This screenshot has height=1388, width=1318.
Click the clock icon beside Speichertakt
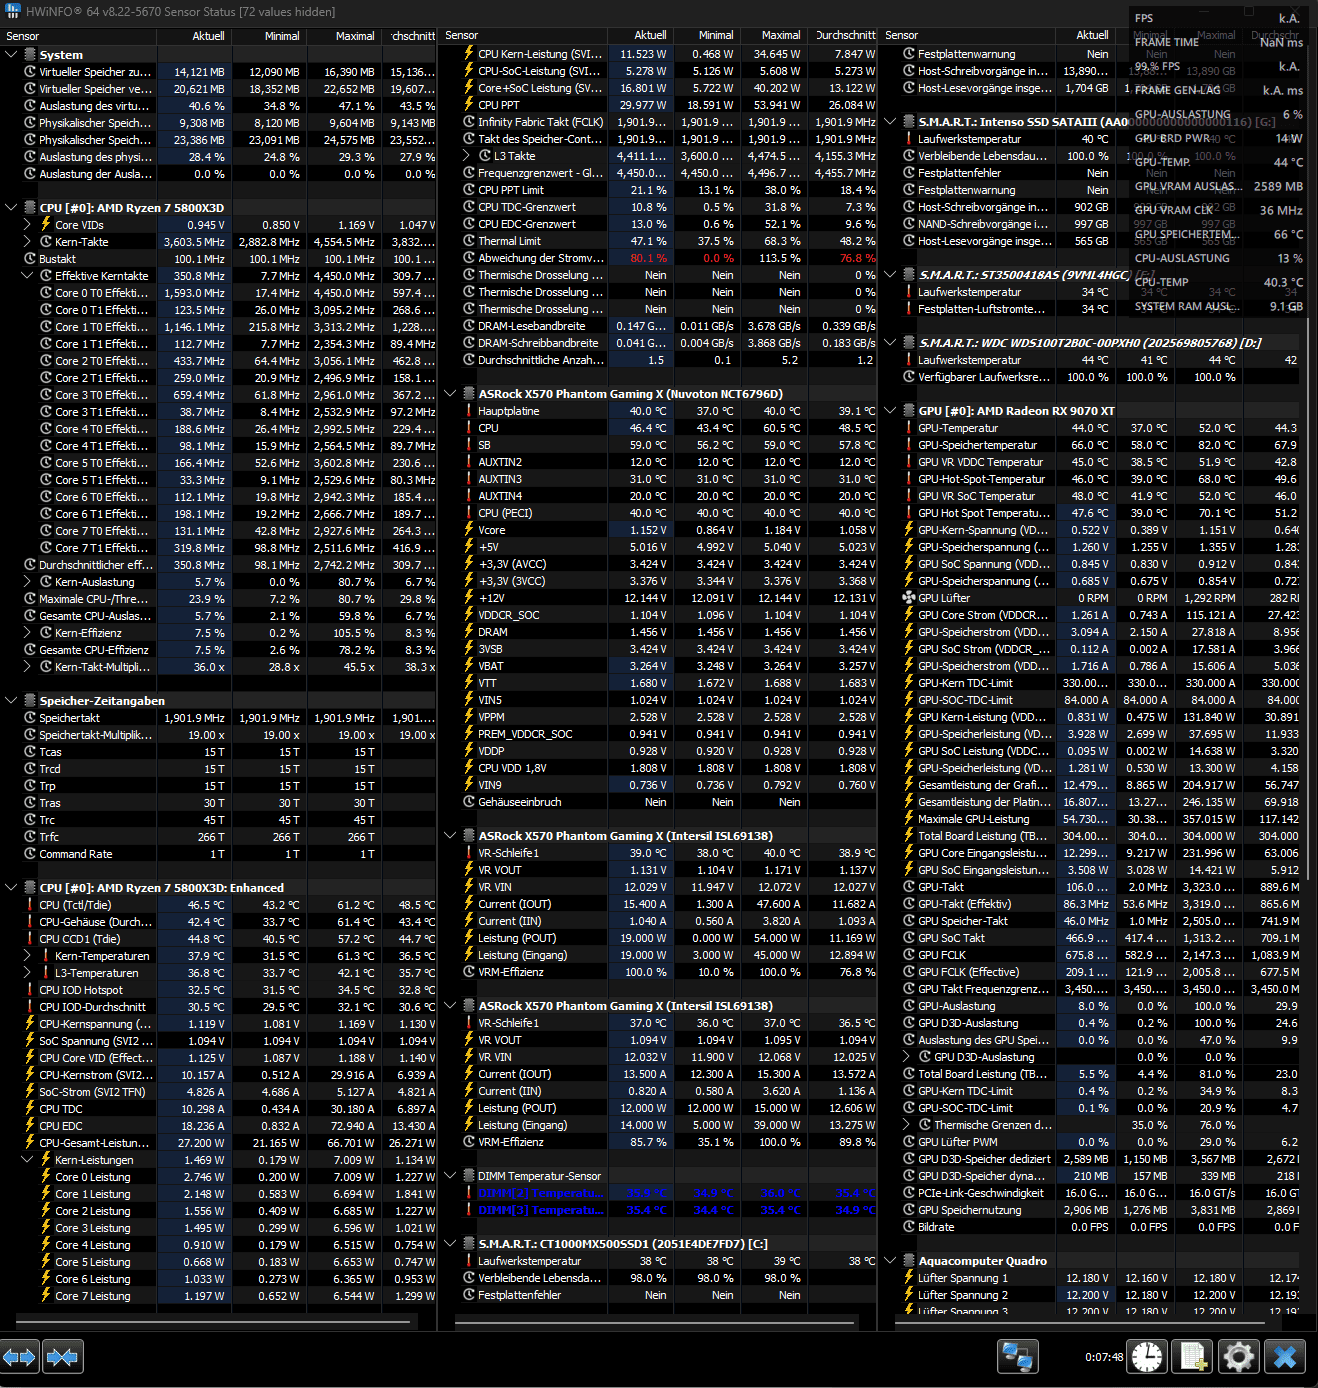pos(30,718)
